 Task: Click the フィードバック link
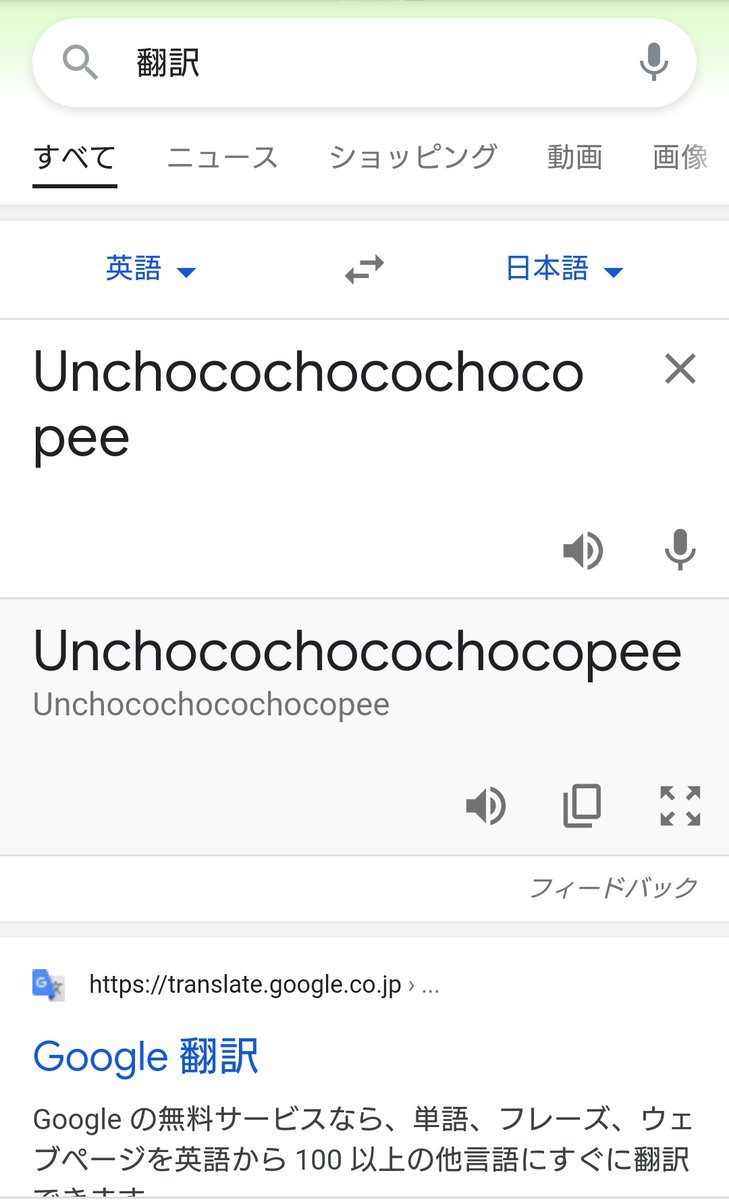[614, 887]
